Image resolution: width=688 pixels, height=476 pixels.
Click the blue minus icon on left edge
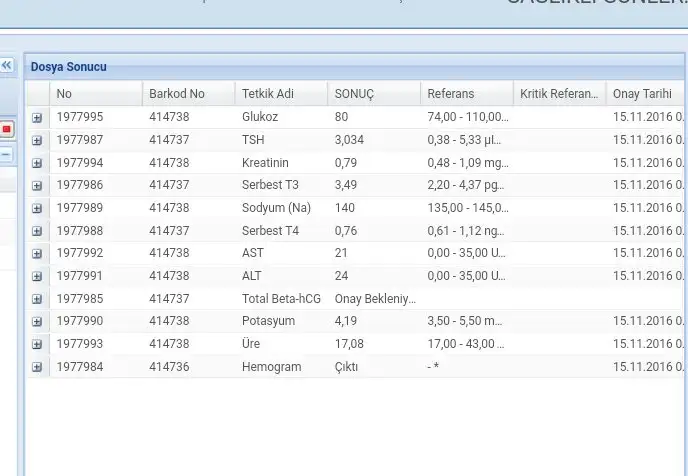pos(6,155)
